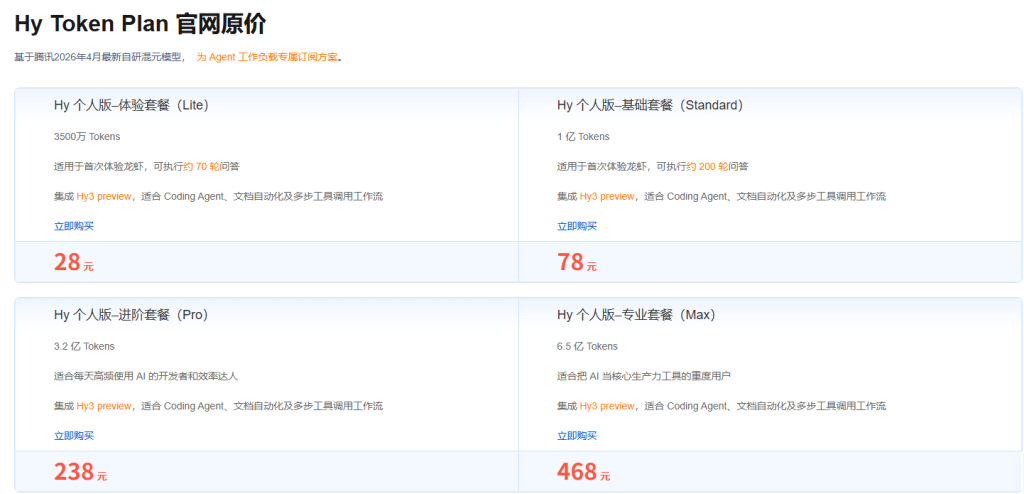Image resolution: width=1024 pixels, height=494 pixels.
Task: Click the "78 元" price
Action: point(577,263)
